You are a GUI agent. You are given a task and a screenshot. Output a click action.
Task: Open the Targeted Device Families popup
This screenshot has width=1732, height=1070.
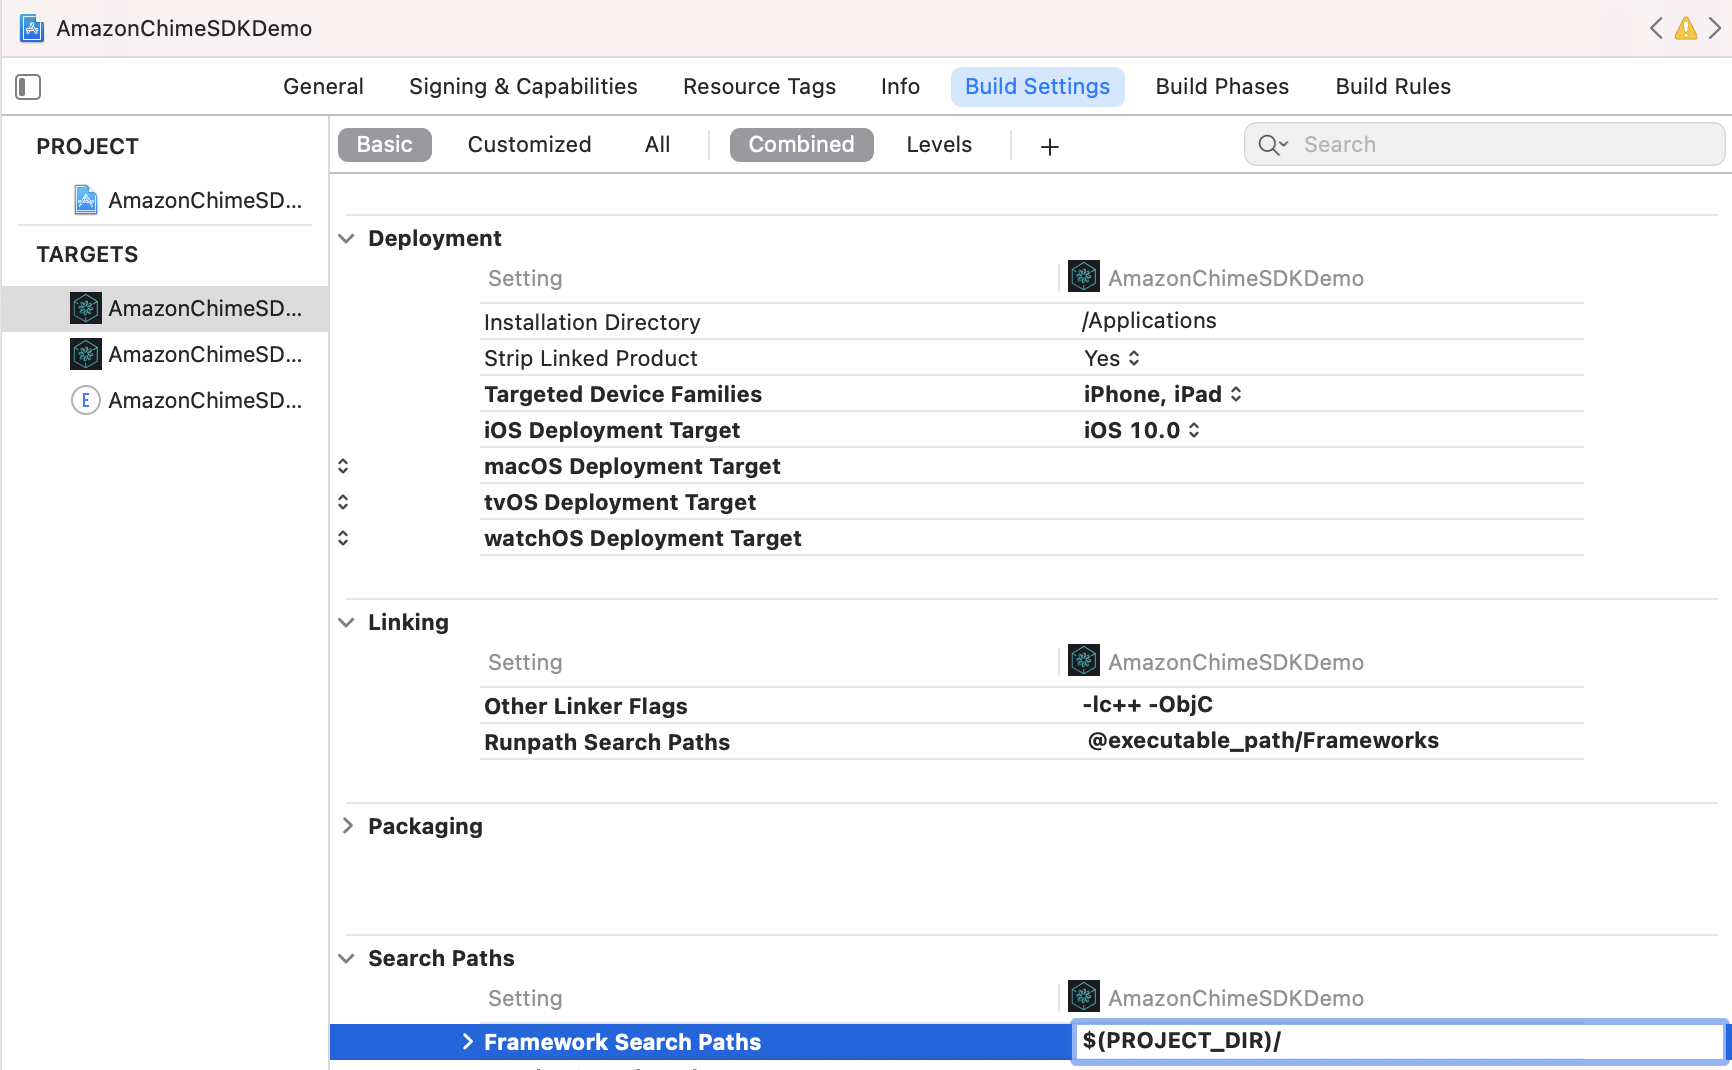pyautogui.click(x=1163, y=394)
